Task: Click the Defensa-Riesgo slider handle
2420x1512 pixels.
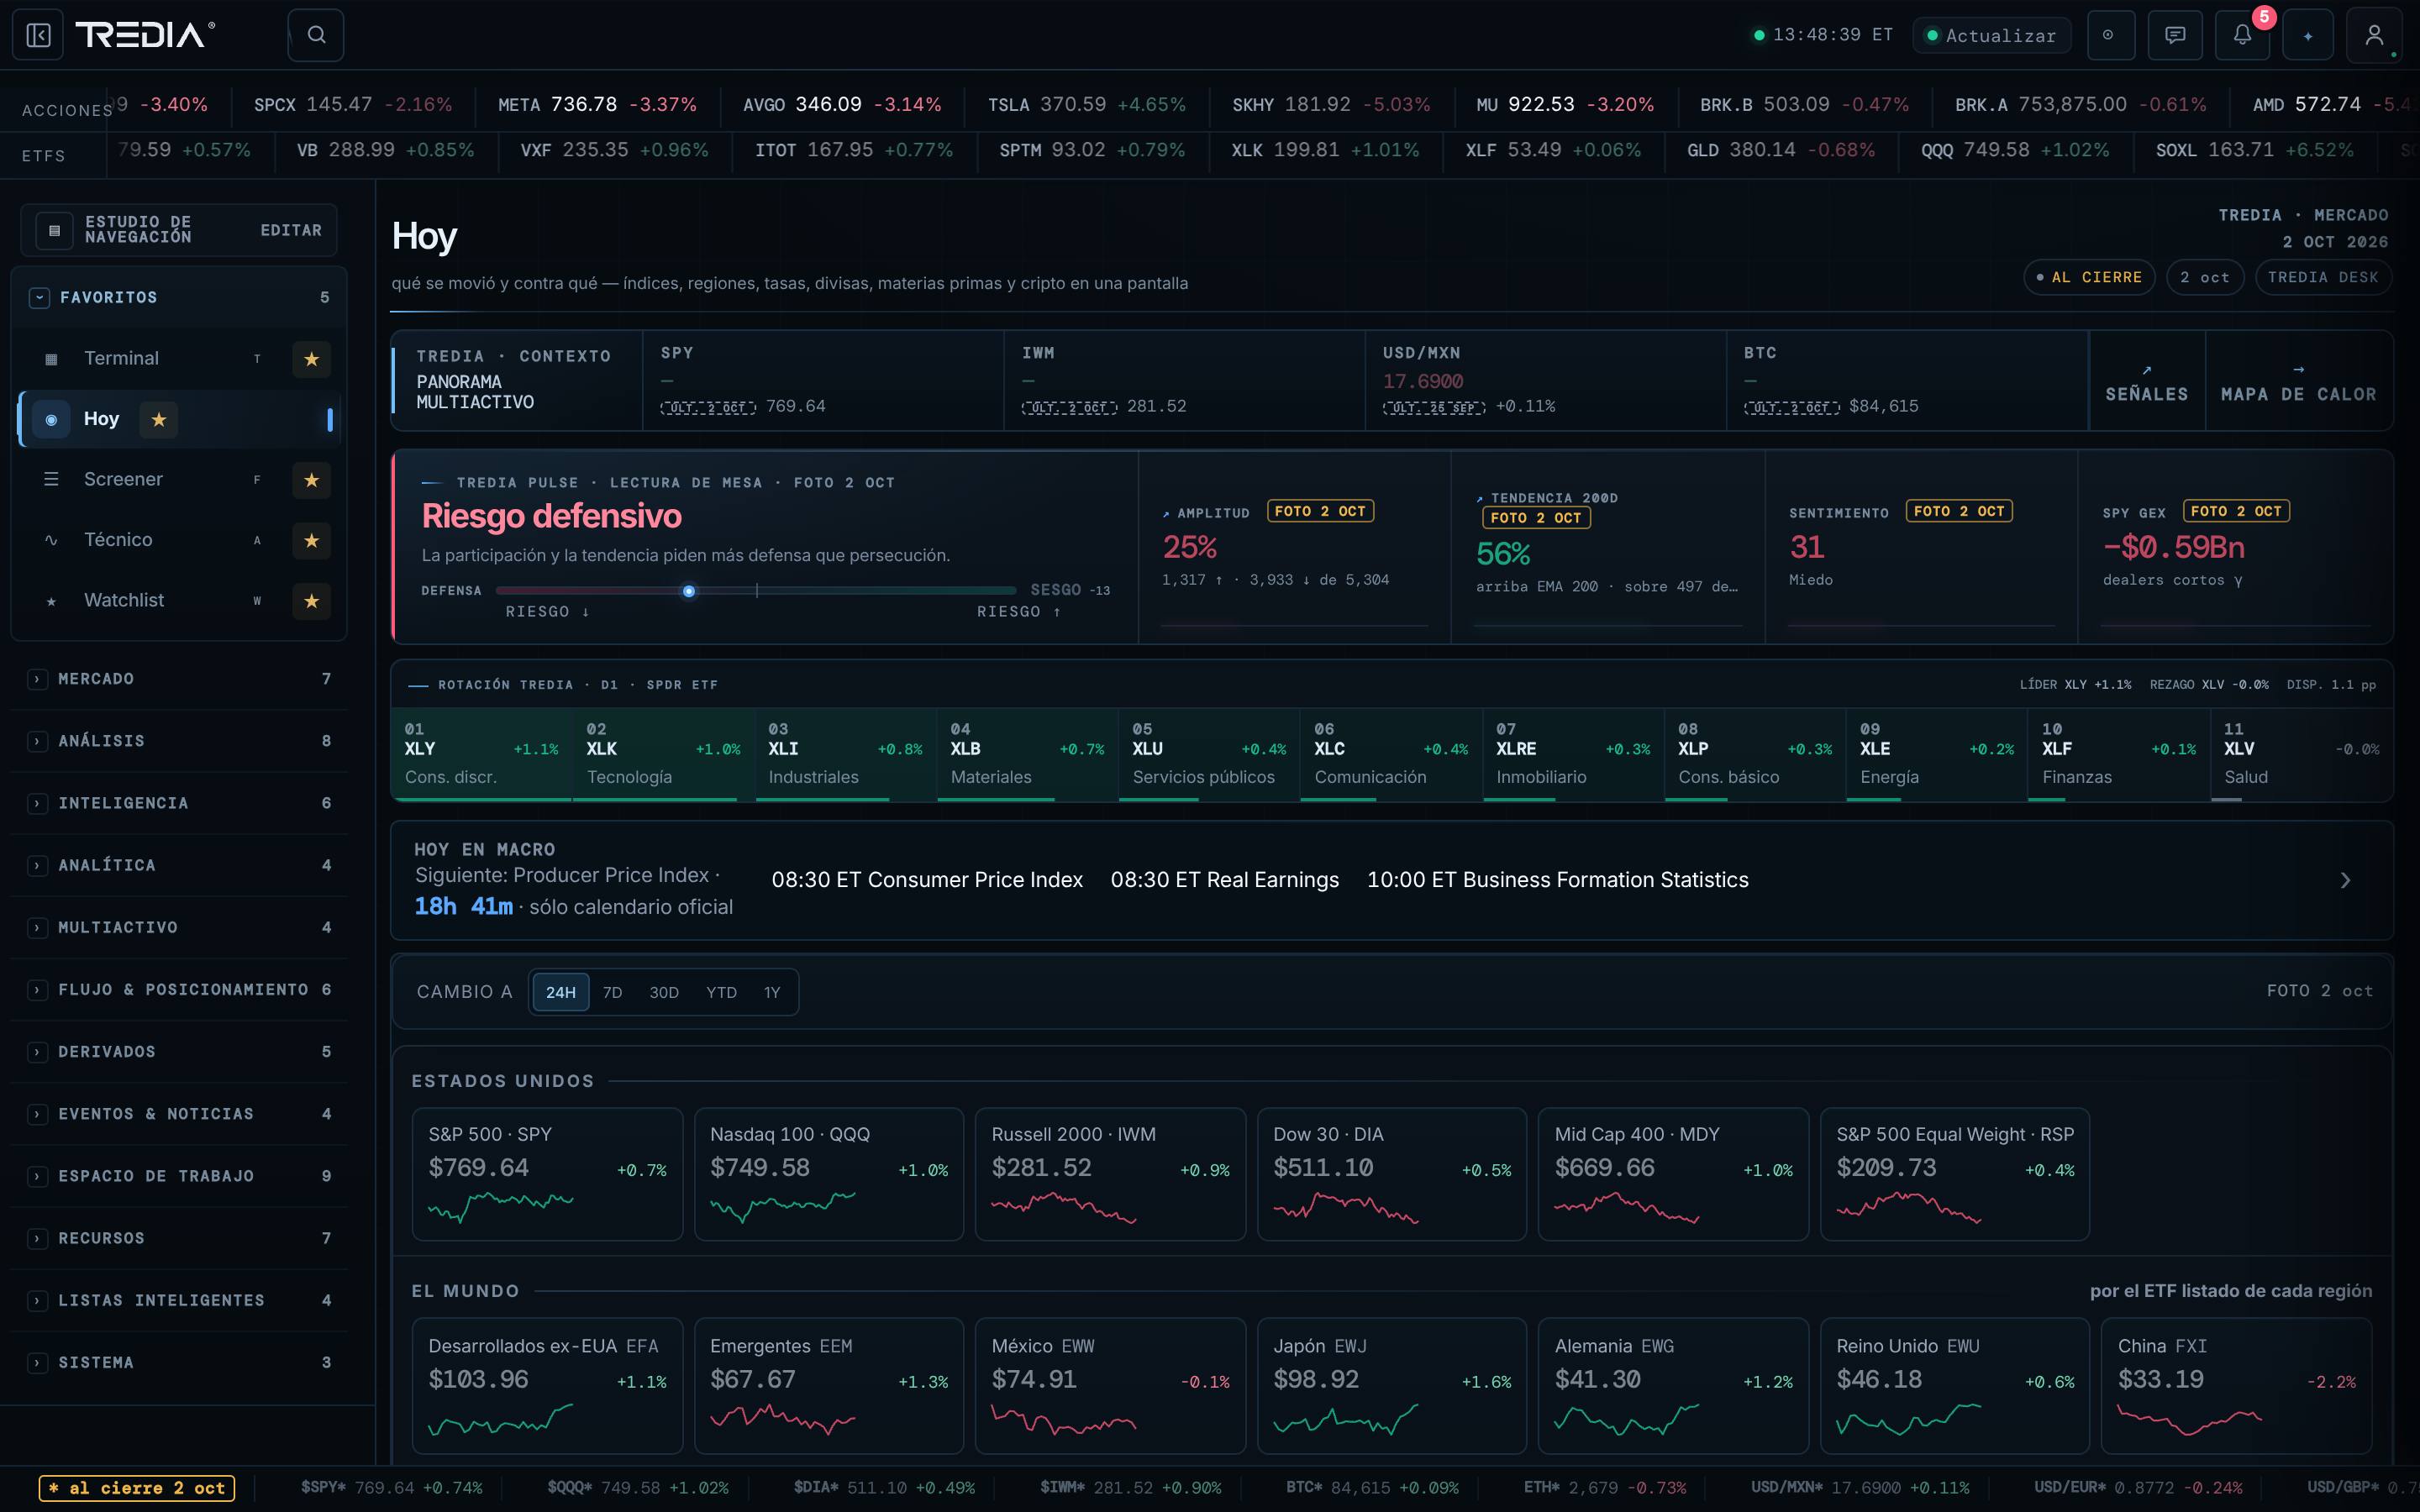Action: pyautogui.click(x=689, y=591)
